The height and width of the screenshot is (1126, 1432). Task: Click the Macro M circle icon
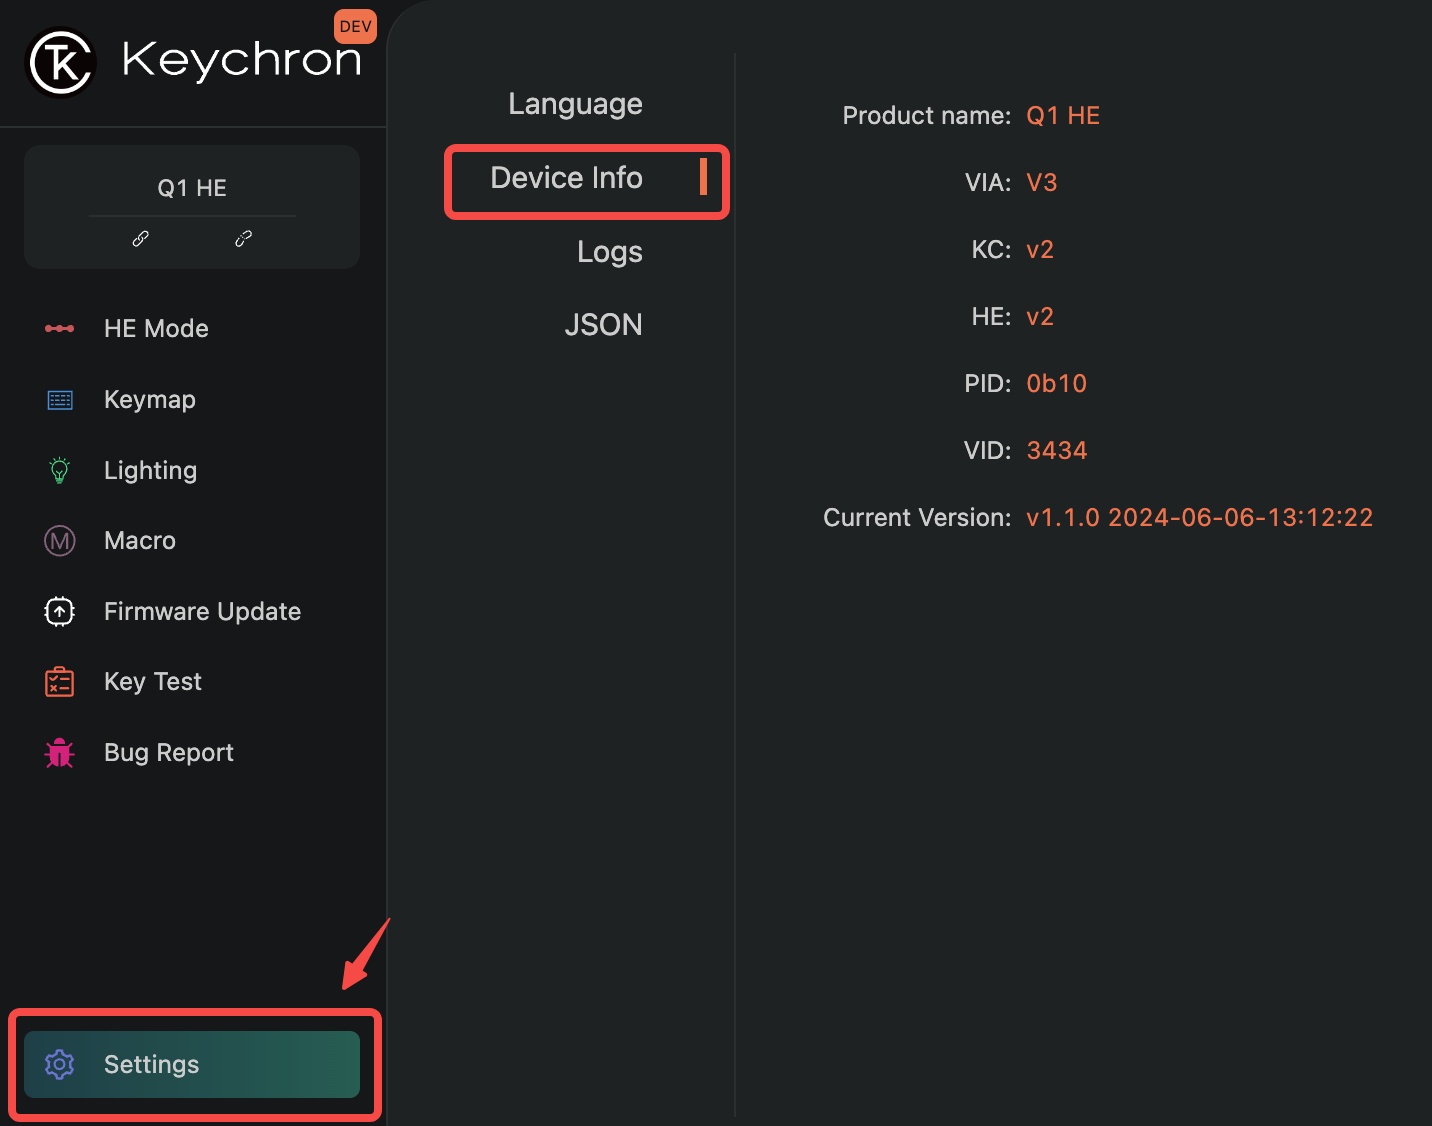60,541
